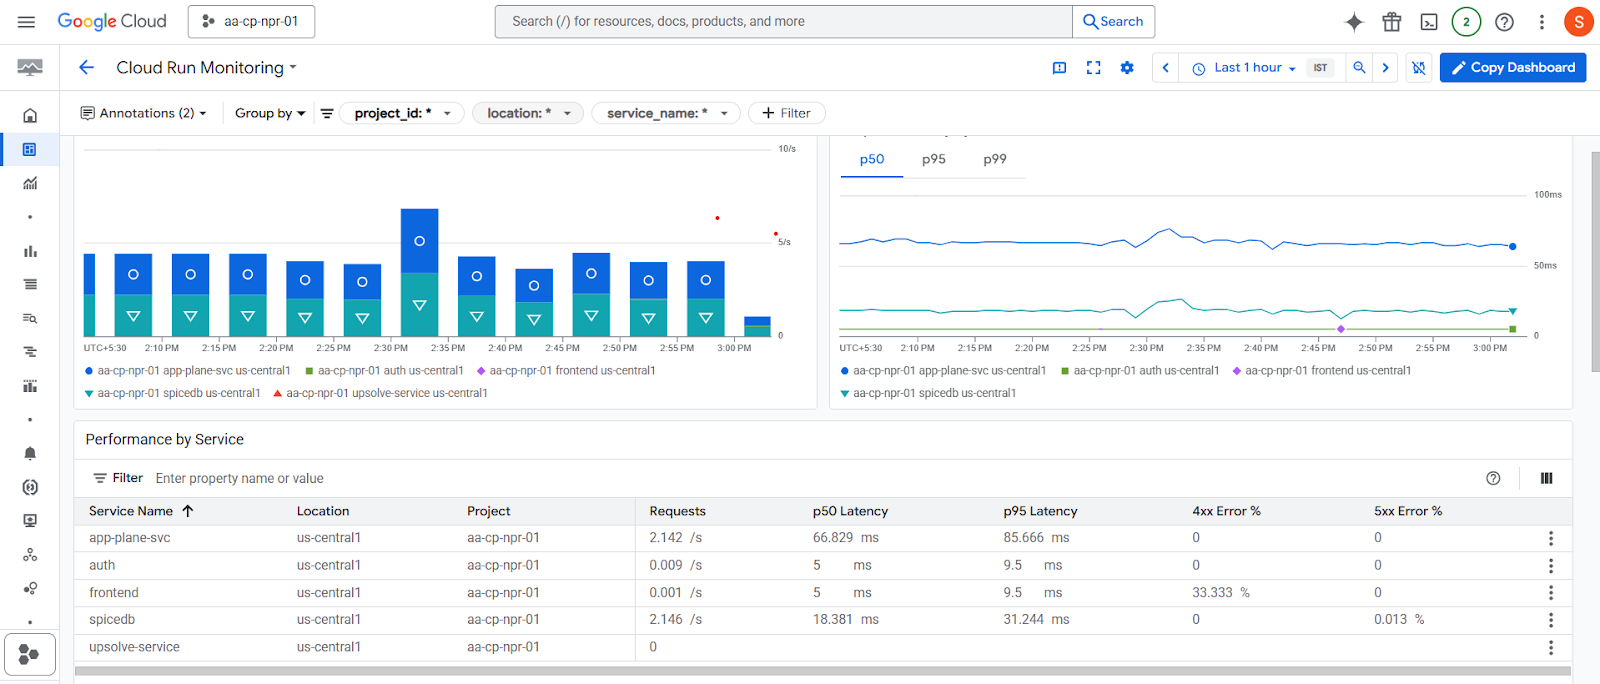
Task: Go back using the left arrow
Action: point(87,67)
